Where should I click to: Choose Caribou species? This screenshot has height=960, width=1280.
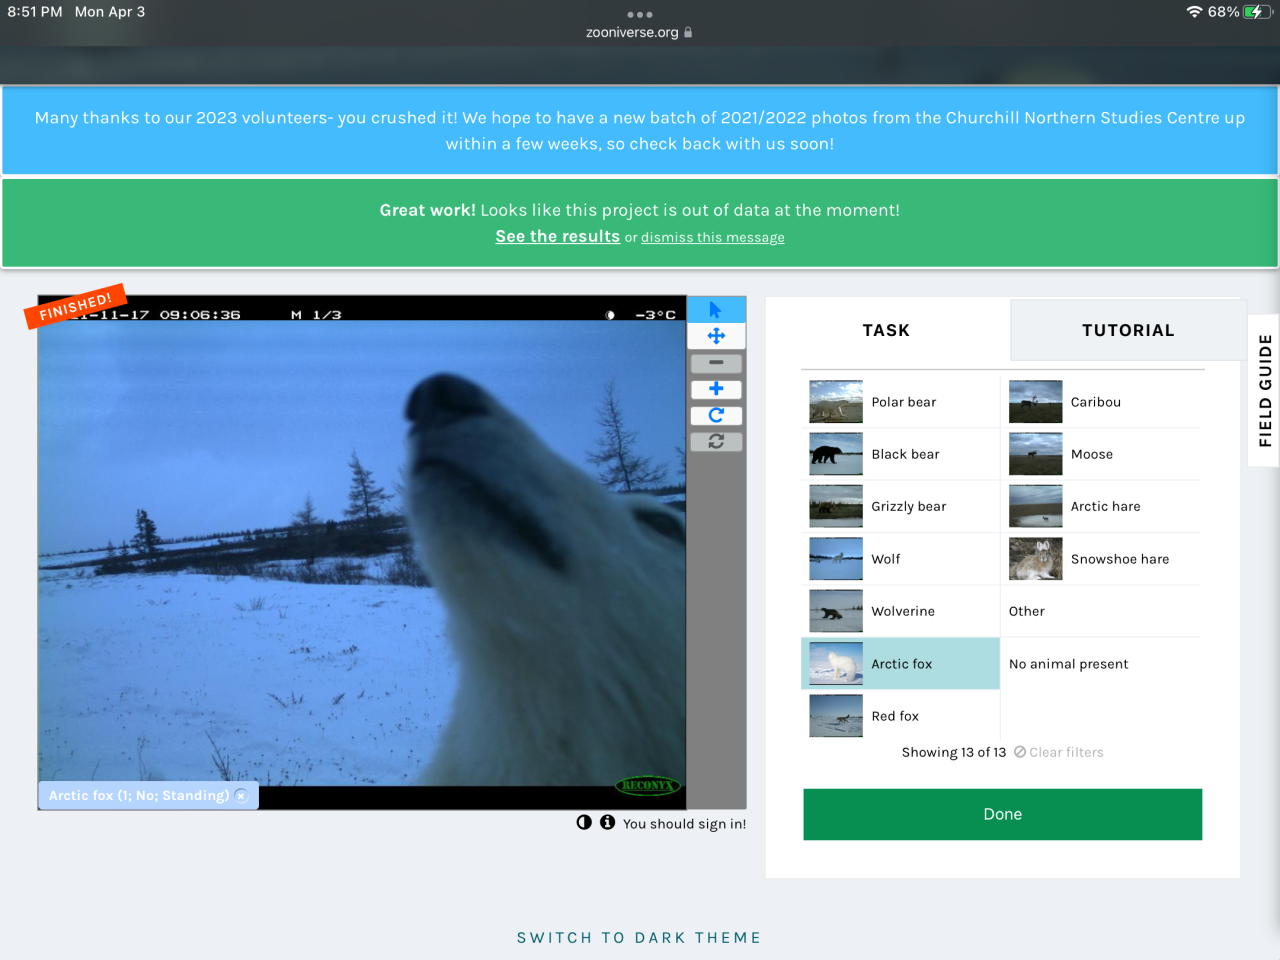[x=1101, y=402]
